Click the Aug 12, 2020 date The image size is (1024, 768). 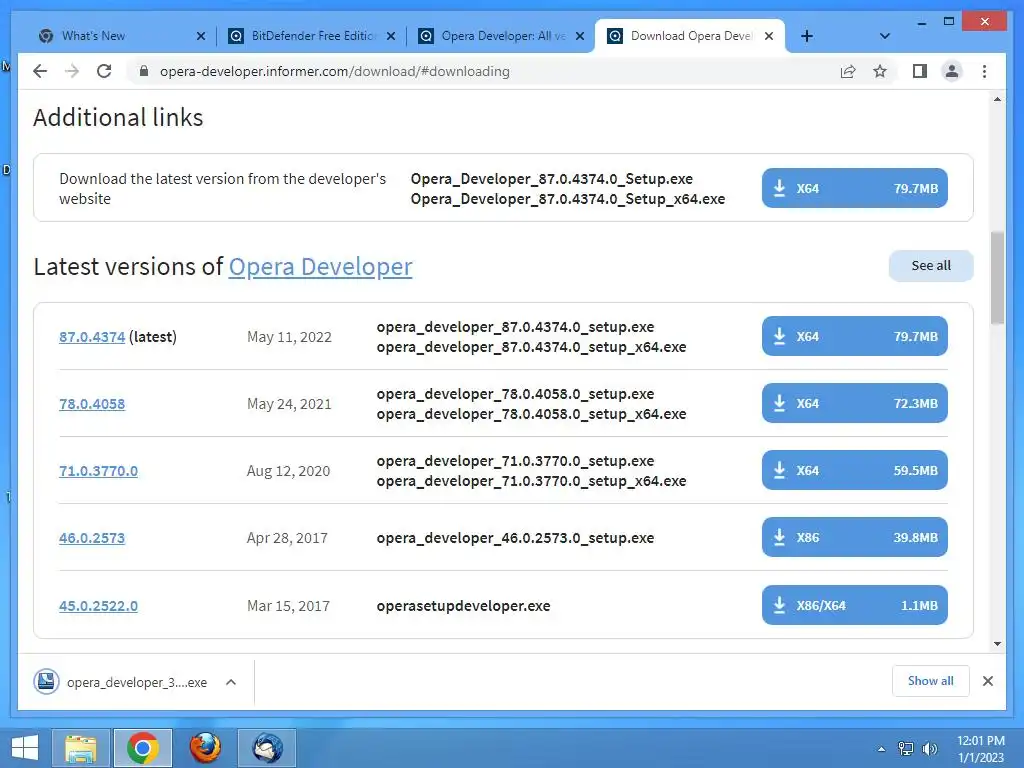[288, 471]
